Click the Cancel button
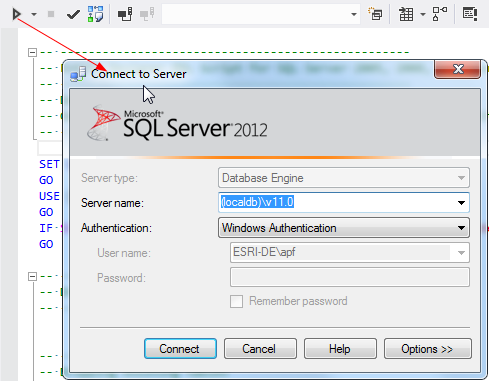 click(260, 349)
